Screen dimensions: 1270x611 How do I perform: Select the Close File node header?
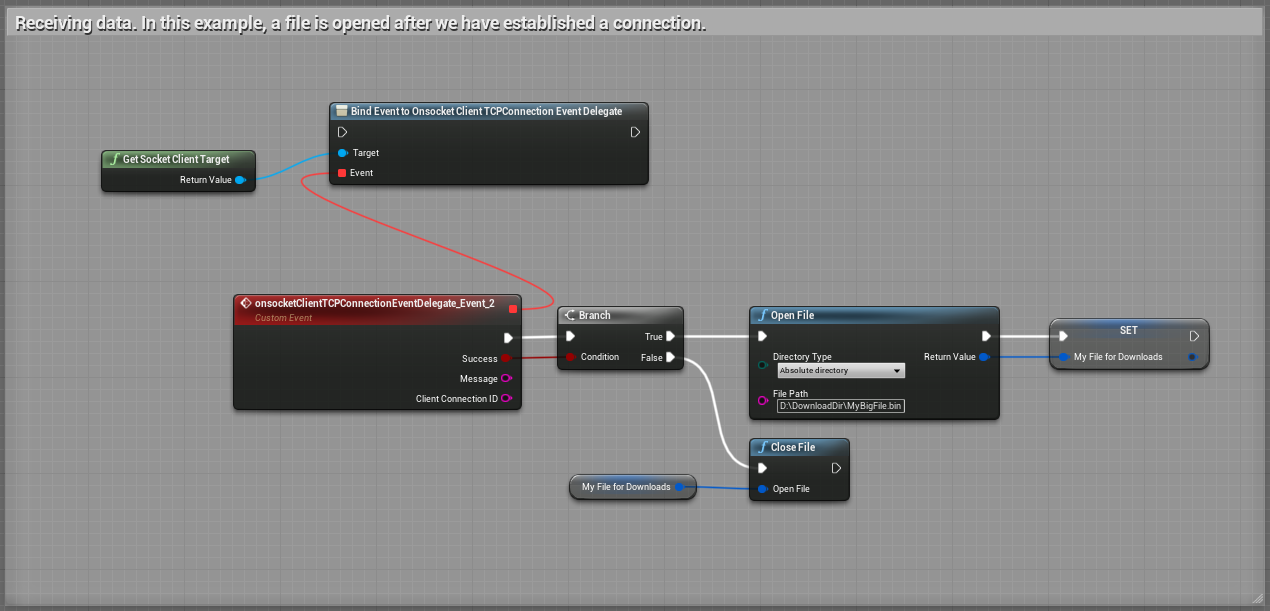click(x=798, y=447)
